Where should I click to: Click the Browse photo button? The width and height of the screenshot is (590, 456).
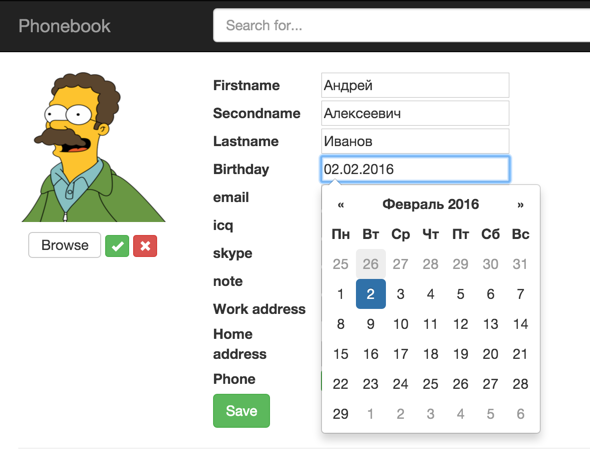[x=65, y=245]
